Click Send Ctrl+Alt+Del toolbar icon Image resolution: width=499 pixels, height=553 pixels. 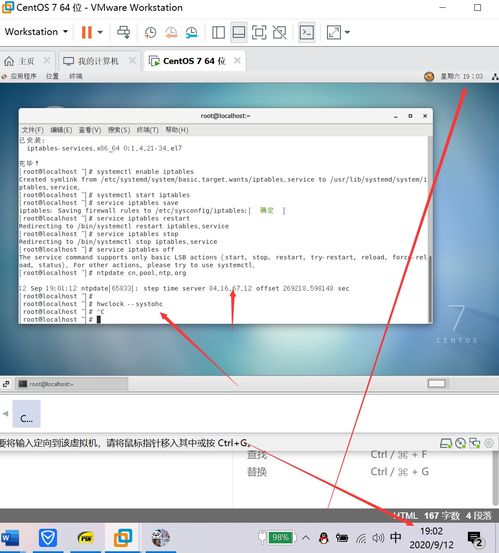tap(123, 32)
